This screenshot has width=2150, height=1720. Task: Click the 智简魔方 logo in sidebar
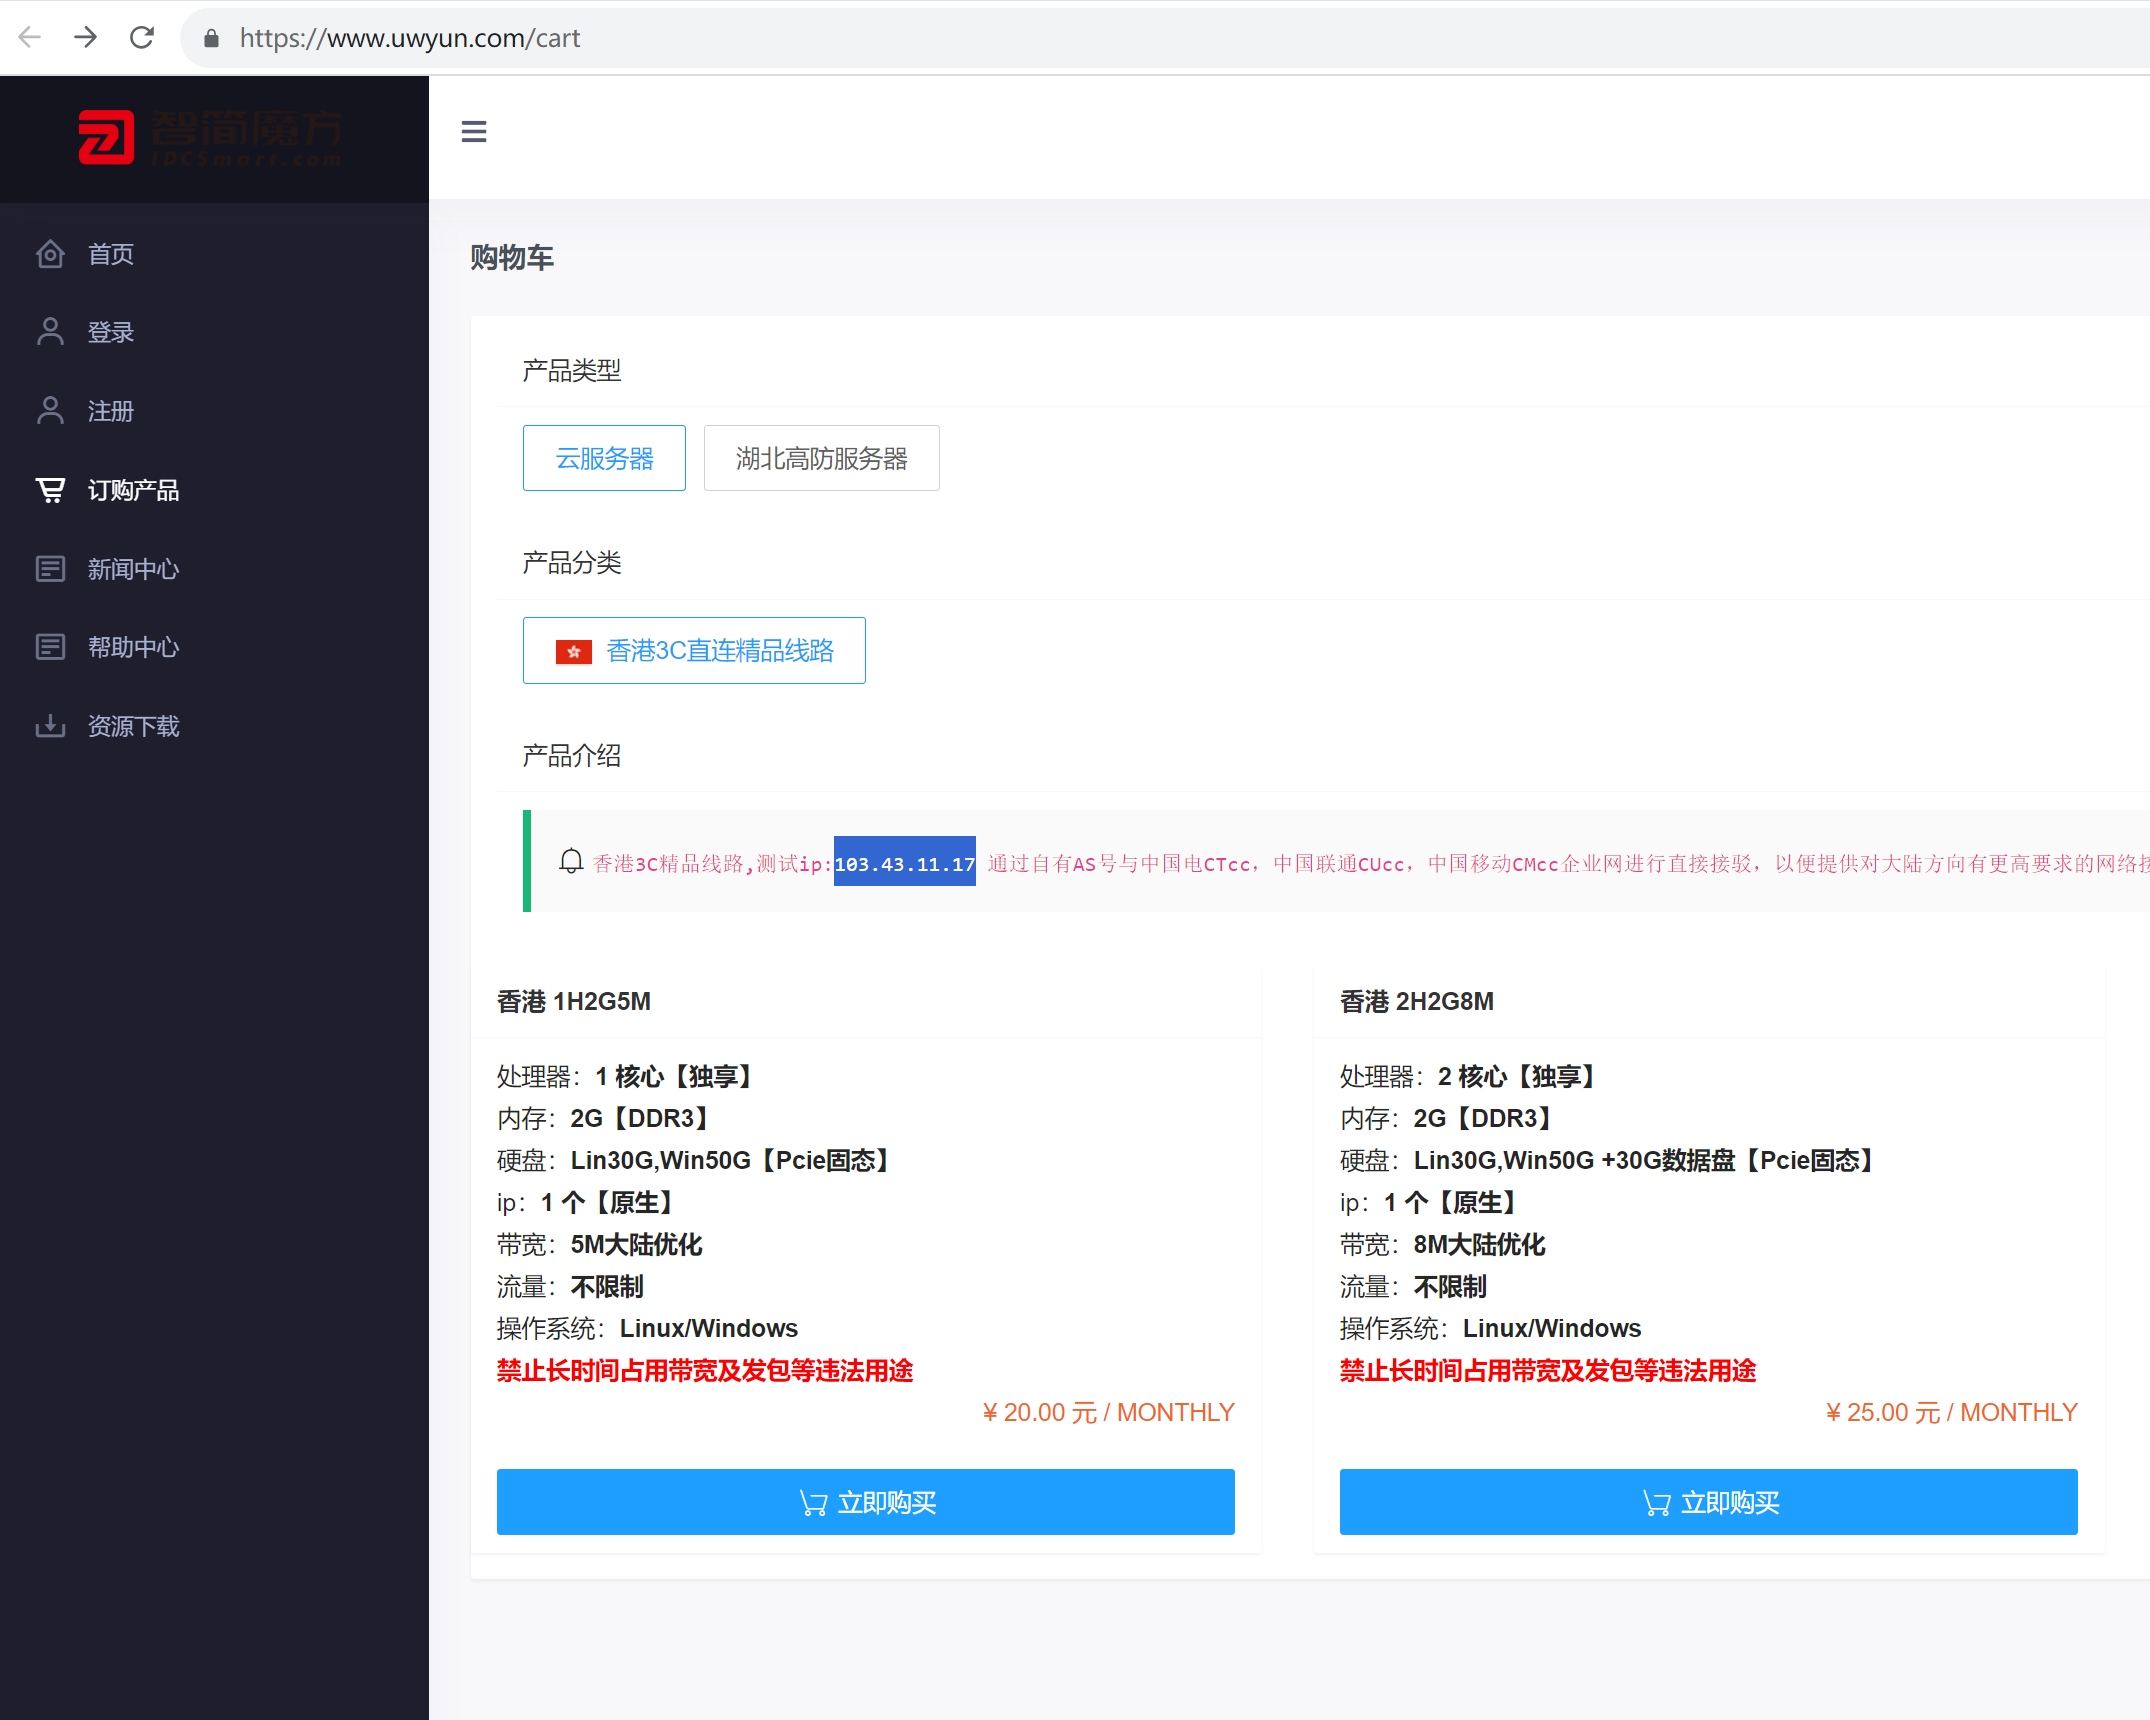[211, 138]
